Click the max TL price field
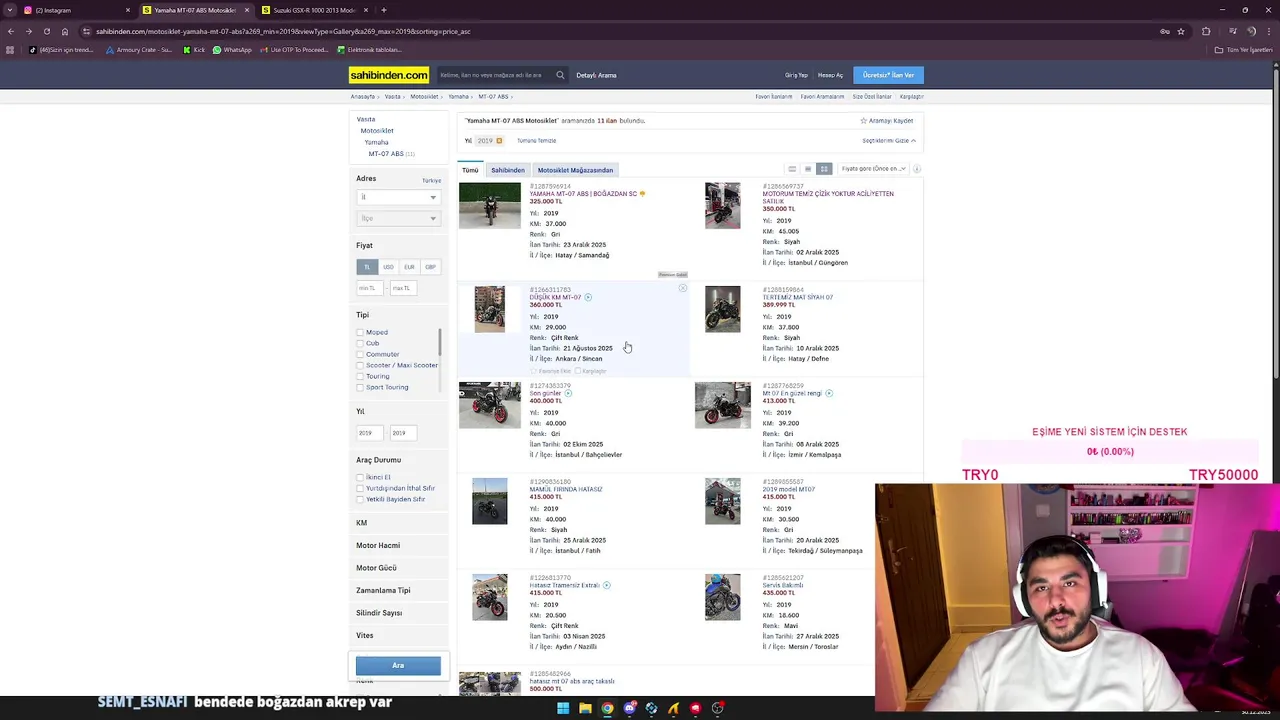This screenshot has height=720, width=1280. click(403, 288)
